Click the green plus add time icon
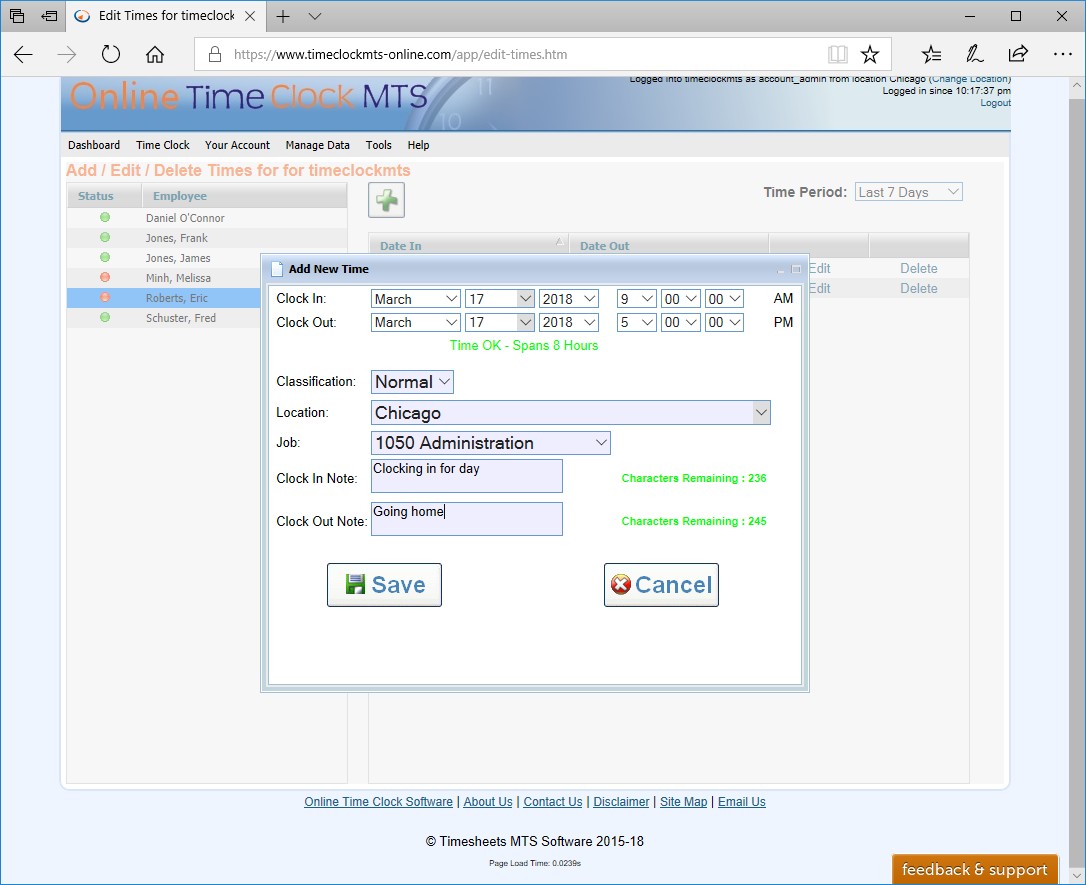Image resolution: width=1086 pixels, height=885 pixels. click(386, 200)
